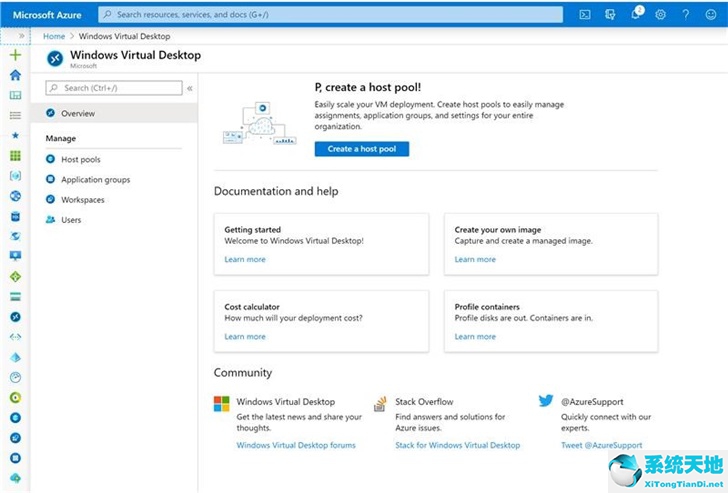Open portal Settings gear icon
The width and height of the screenshot is (728, 493).
(660, 14)
